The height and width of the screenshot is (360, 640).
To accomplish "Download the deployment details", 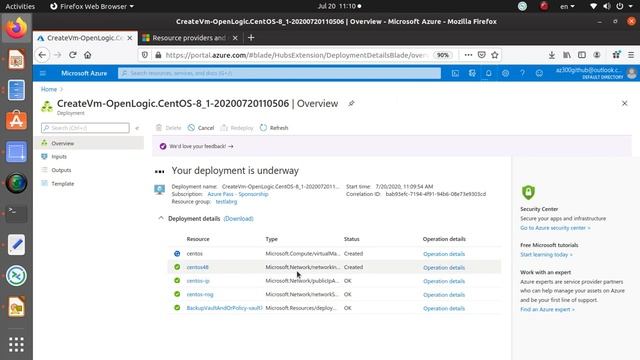I will pyautogui.click(x=238, y=219).
